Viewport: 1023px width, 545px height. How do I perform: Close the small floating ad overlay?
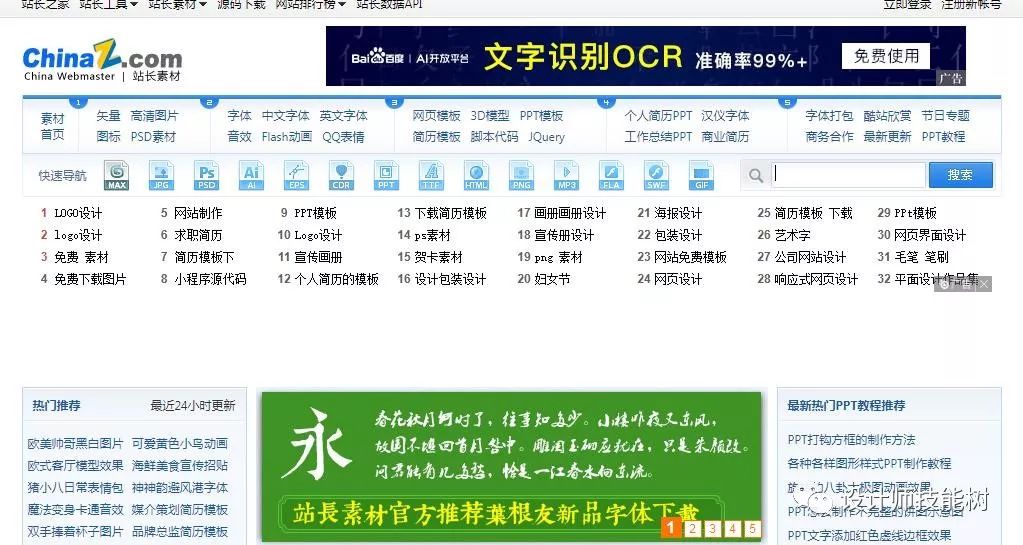coord(985,284)
